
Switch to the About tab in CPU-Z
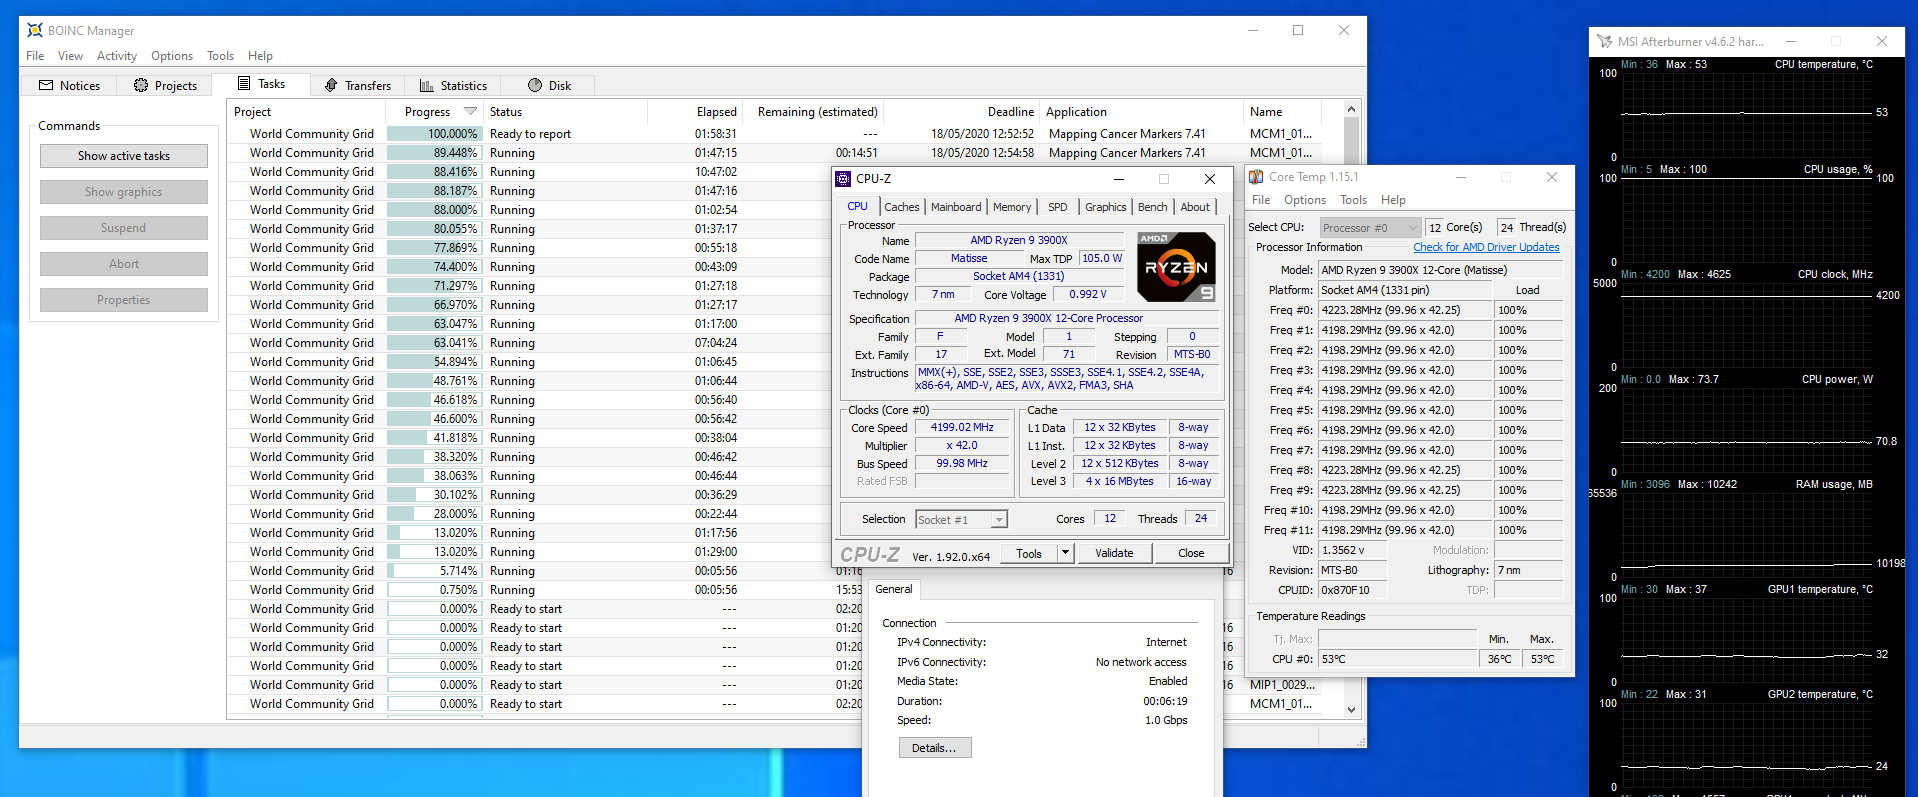1195,207
